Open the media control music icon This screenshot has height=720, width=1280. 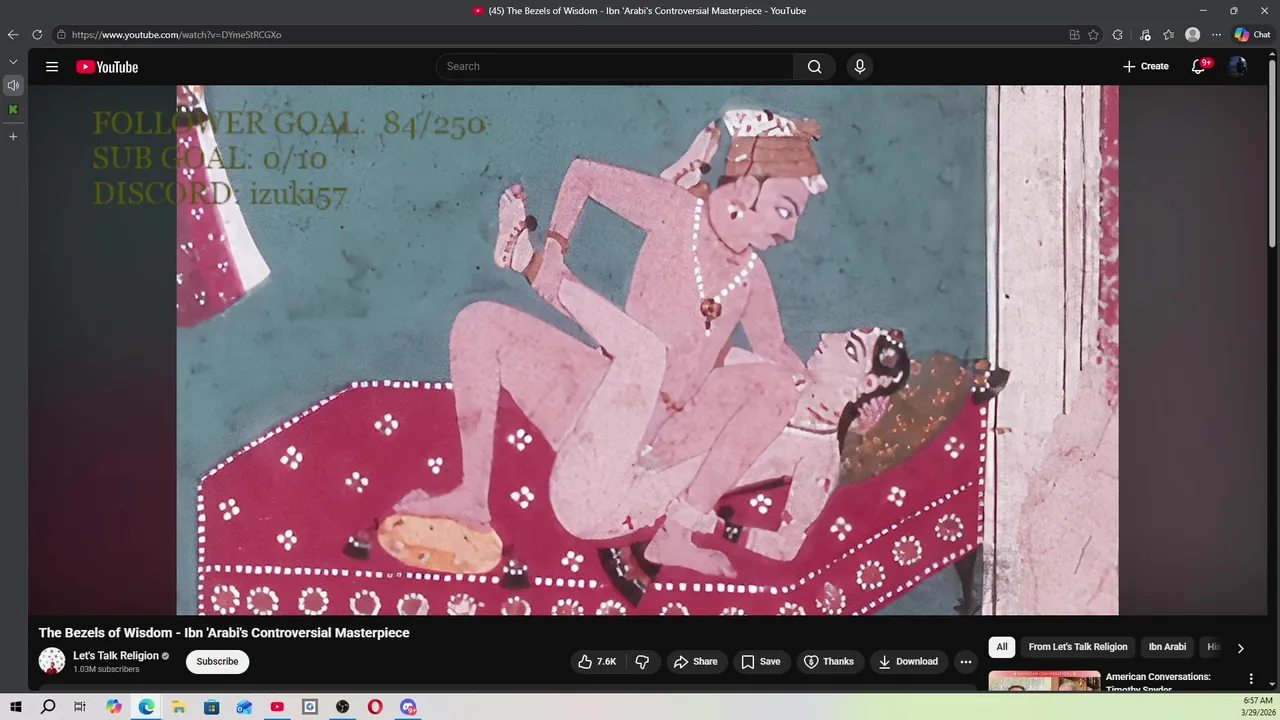1145,35
